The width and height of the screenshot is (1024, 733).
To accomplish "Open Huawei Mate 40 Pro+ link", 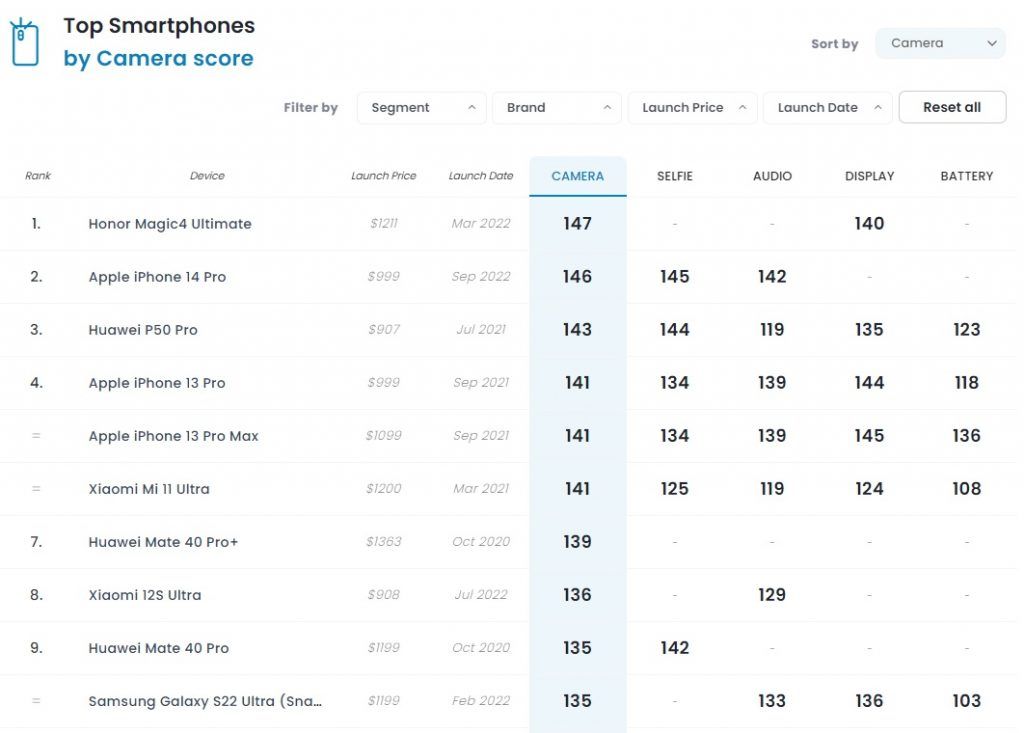I will pyautogui.click(x=163, y=542).
